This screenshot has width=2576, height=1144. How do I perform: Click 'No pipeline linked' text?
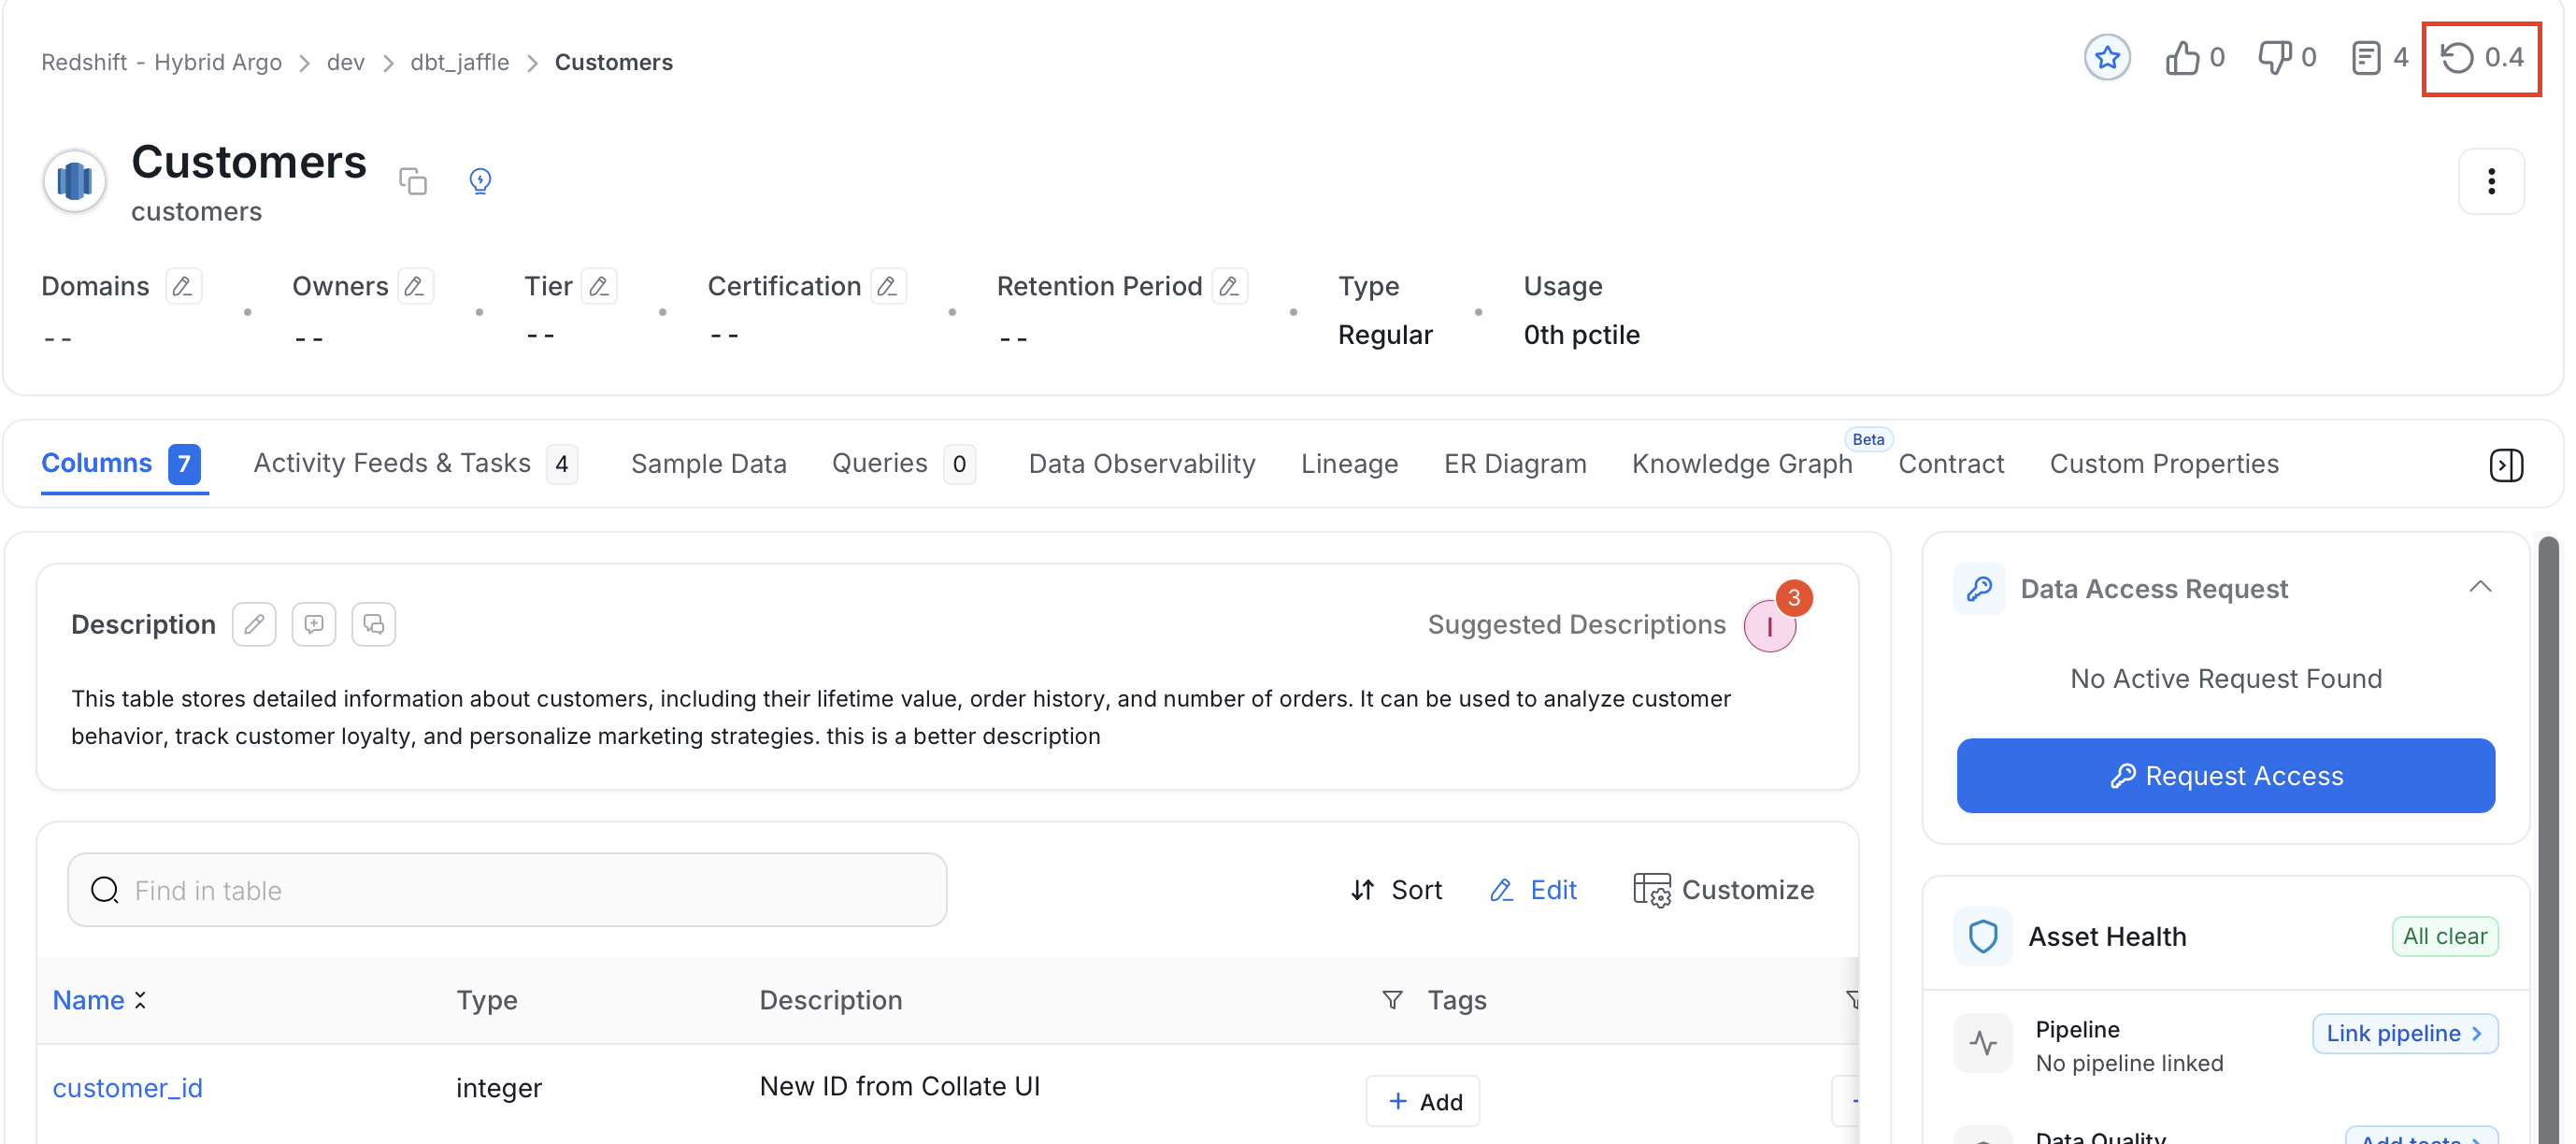coord(2129,1063)
